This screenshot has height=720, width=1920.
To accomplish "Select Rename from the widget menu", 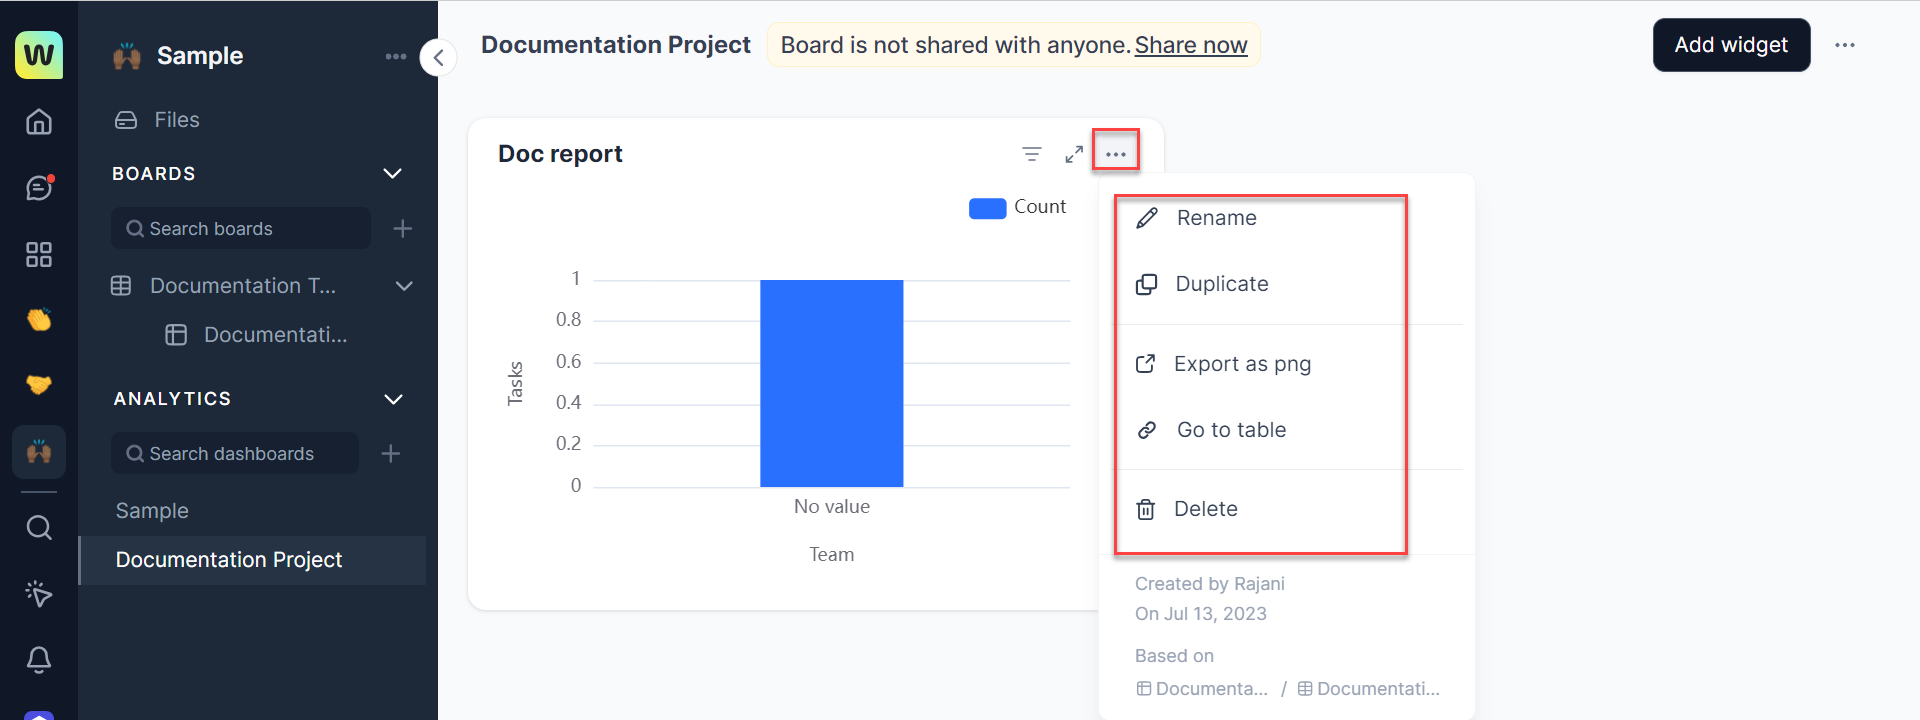I will (1216, 218).
